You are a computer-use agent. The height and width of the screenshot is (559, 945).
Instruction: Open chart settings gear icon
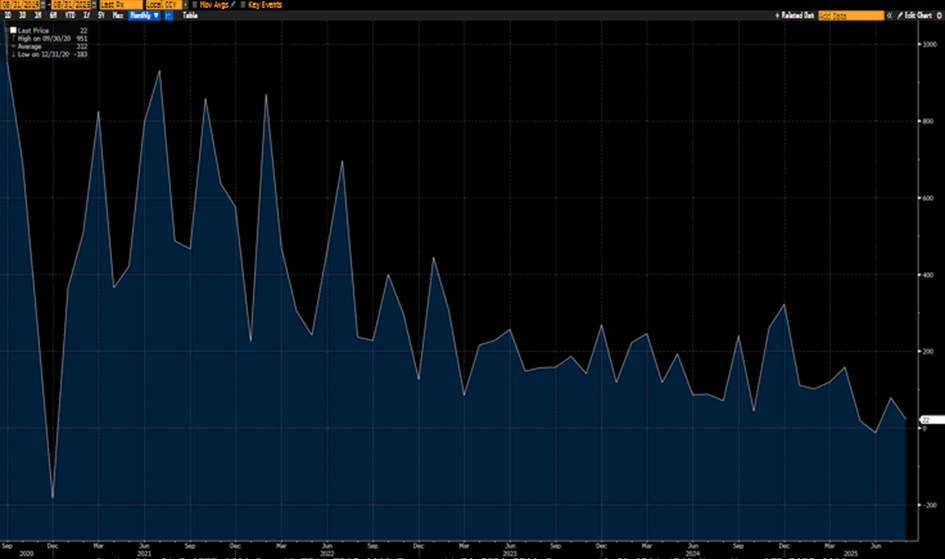(937, 16)
